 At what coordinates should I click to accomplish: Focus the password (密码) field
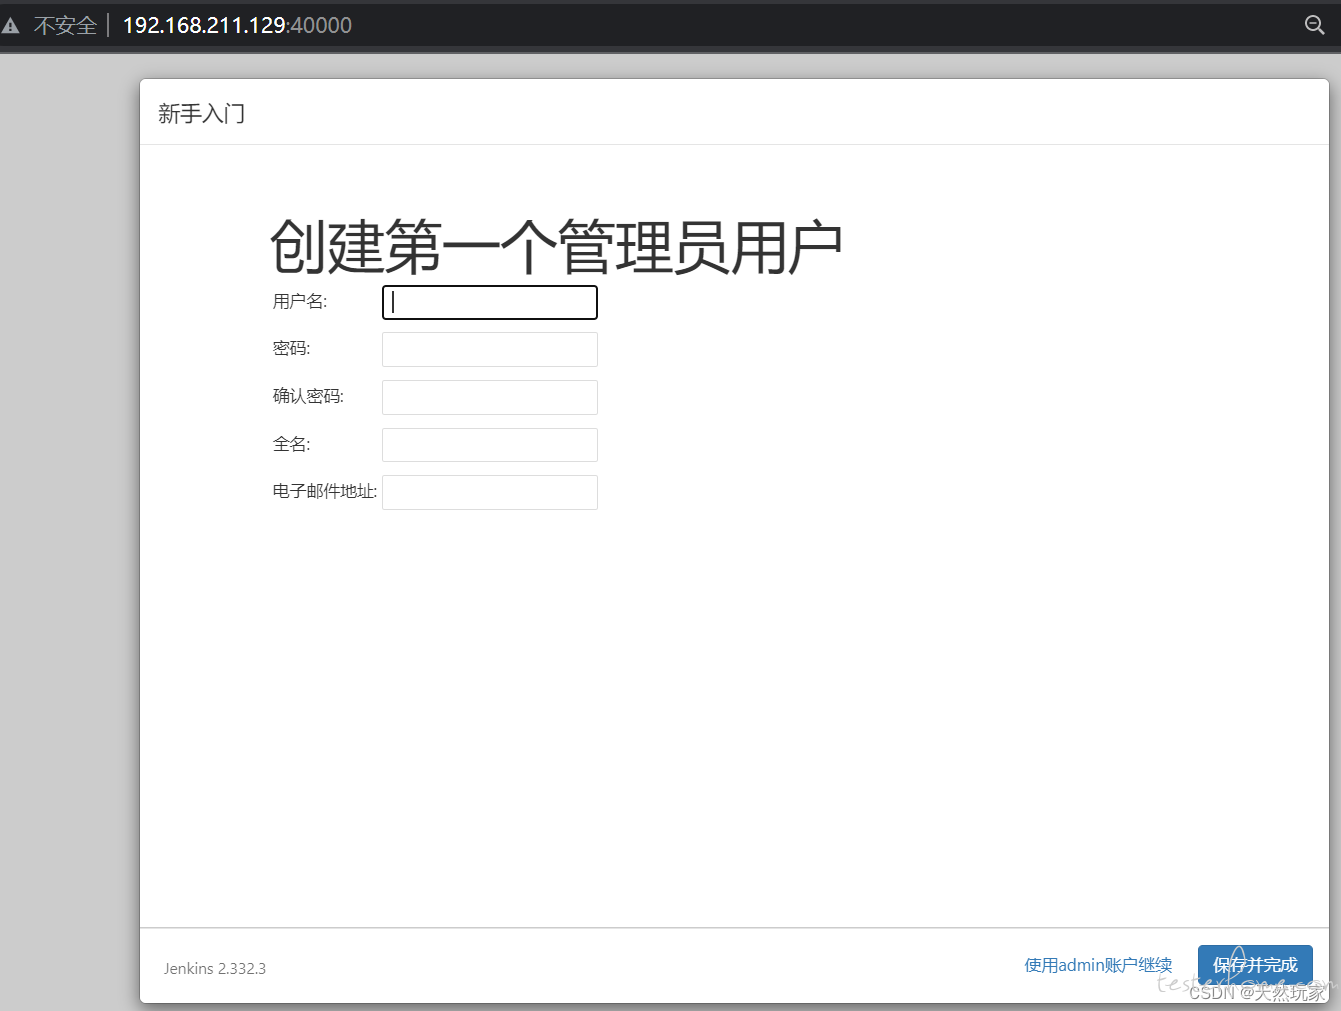tap(490, 350)
